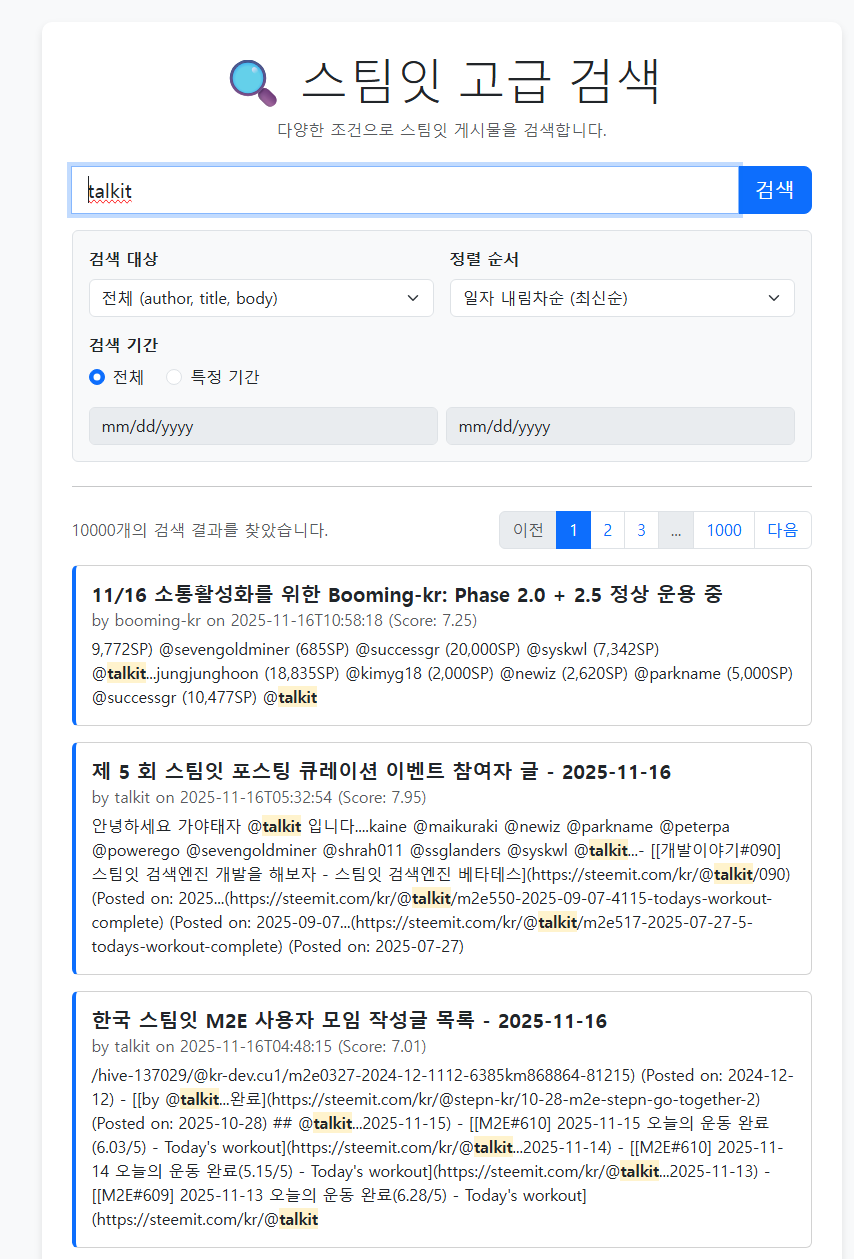
Task: Click the 정렬 순서 label
Action: pos(484,259)
